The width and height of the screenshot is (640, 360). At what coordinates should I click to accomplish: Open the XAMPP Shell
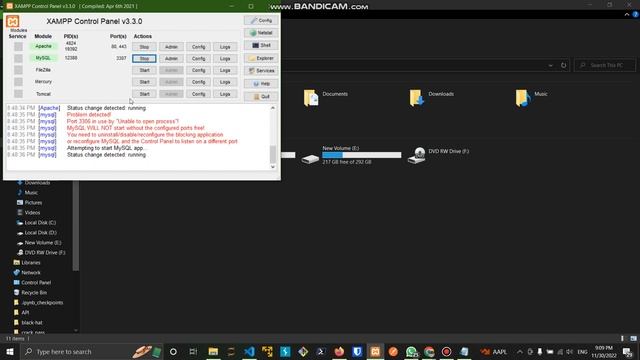(261, 45)
